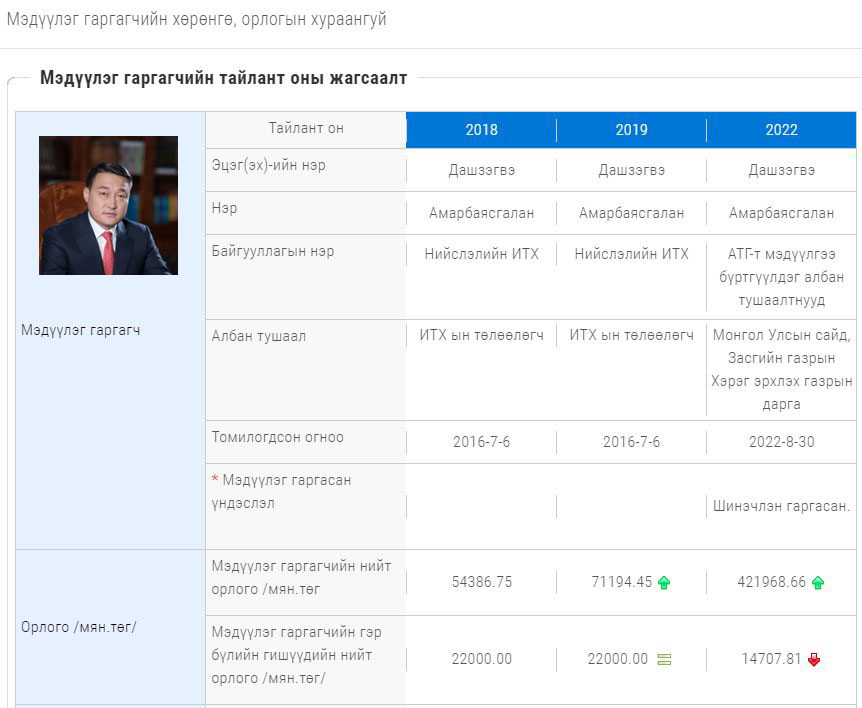This screenshot has height=708, width=862.
Task: Click the unchanged equals icon next to 22000.00
Action: [664, 659]
